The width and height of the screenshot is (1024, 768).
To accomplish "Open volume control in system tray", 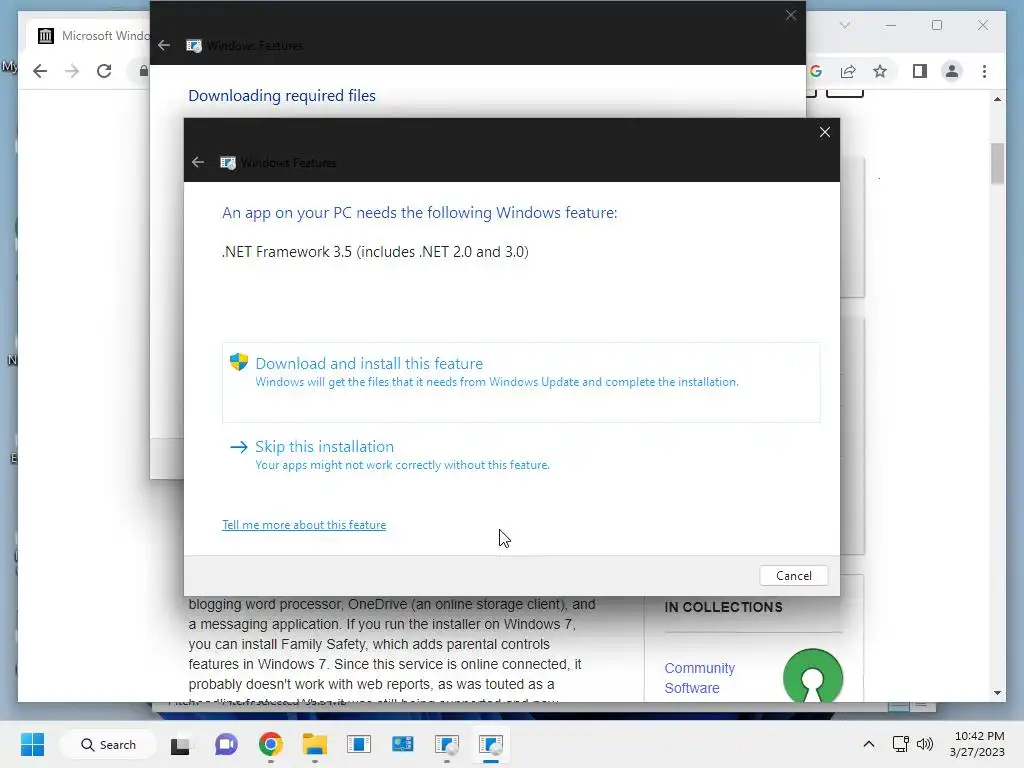I will coord(925,744).
